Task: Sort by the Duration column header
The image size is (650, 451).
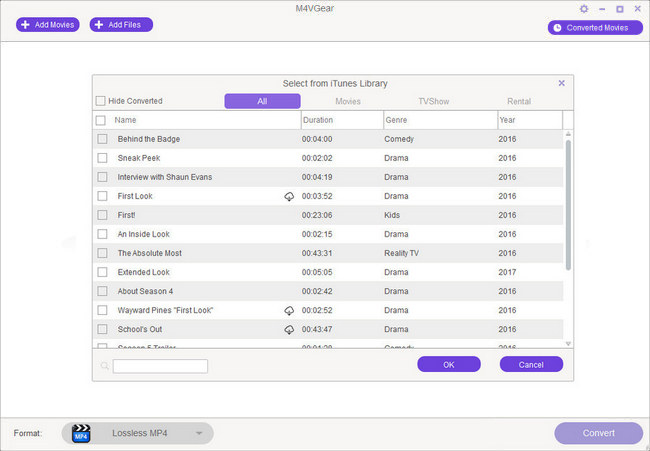Action: tap(318, 120)
